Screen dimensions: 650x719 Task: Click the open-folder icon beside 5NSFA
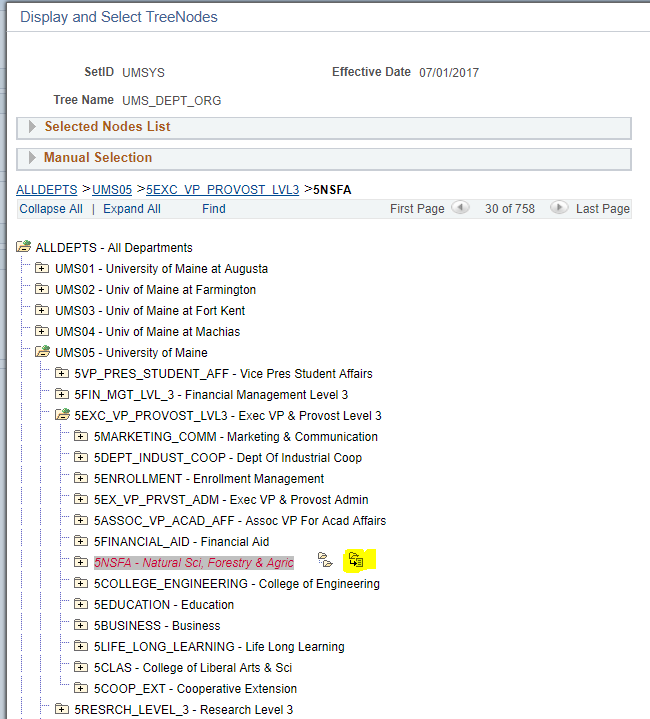(x=325, y=560)
